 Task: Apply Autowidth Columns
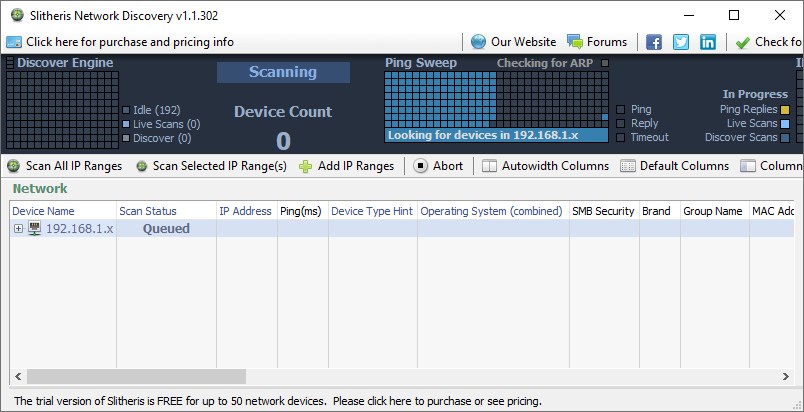click(x=545, y=166)
